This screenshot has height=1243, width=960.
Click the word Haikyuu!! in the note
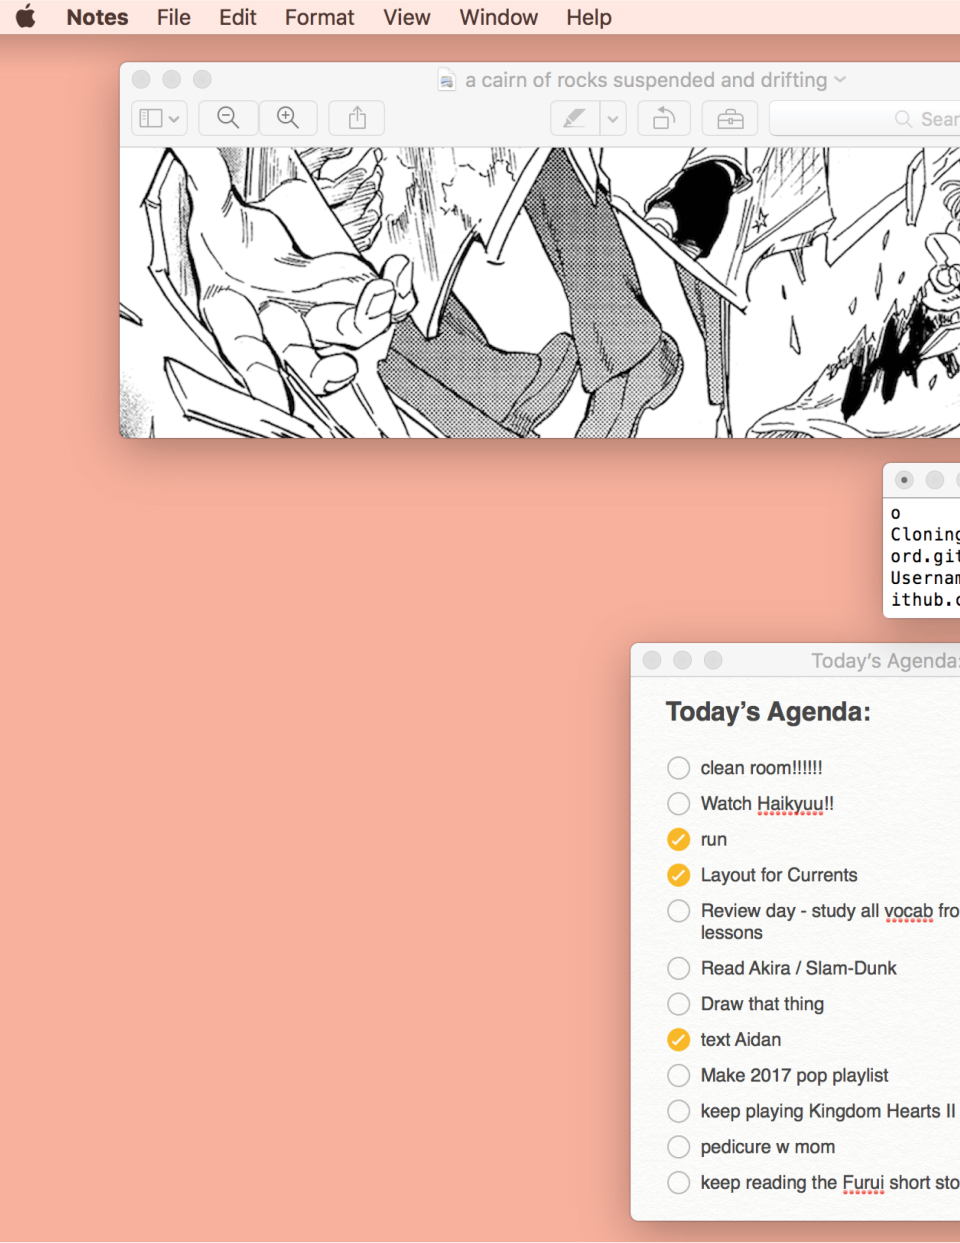(x=795, y=804)
